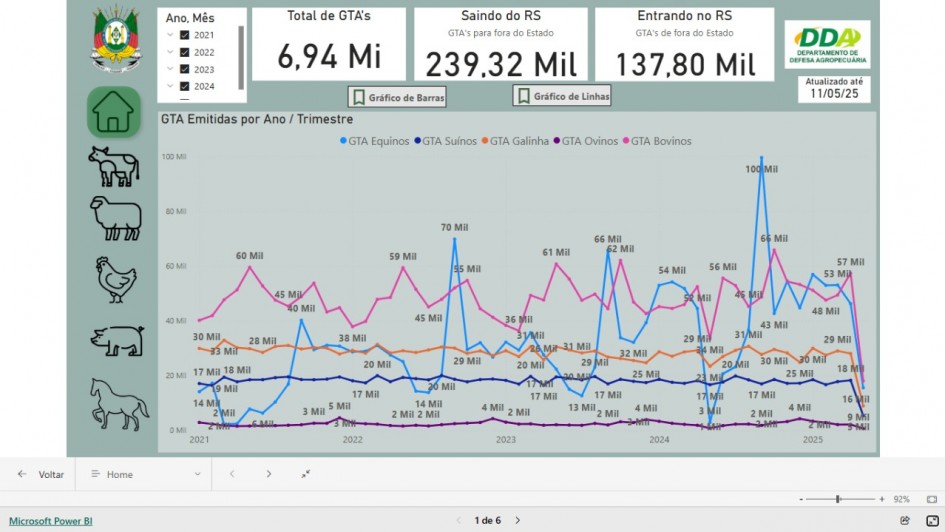Select the chicken (galinha) icon
The image size is (945, 532).
pos(115,280)
